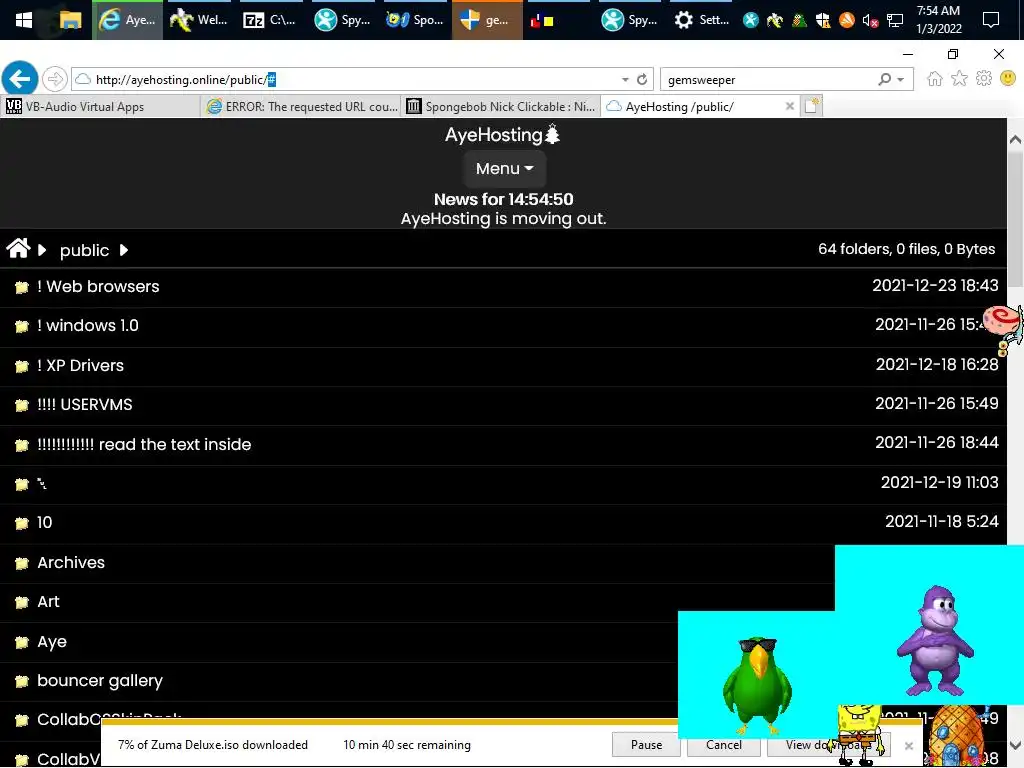Click folder icon beside ! Web browsers
The width and height of the screenshot is (1024, 768).
(x=22, y=287)
